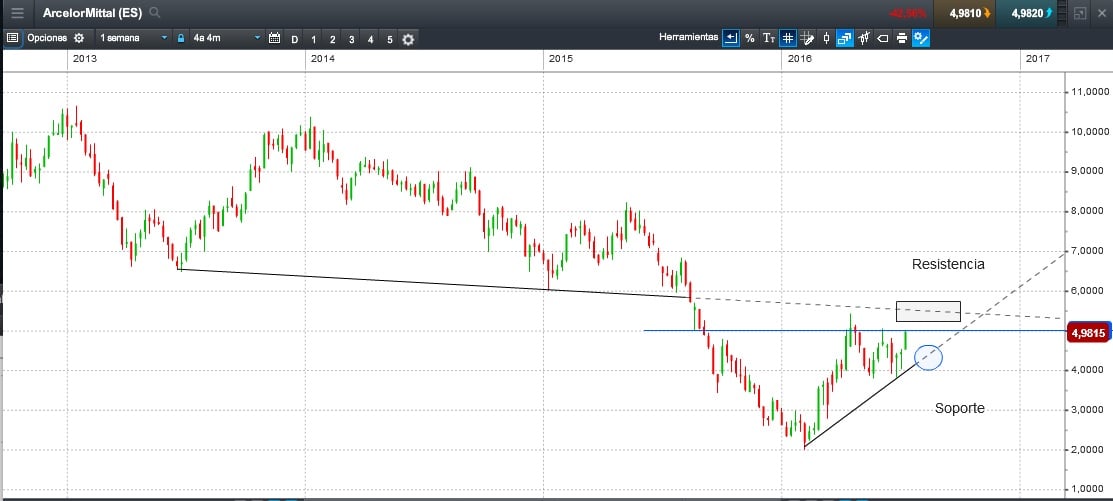Image resolution: width=1113 pixels, height=501 pixels.
Task: Toggle the percentage scale button
Action: (x=749, y=38)
